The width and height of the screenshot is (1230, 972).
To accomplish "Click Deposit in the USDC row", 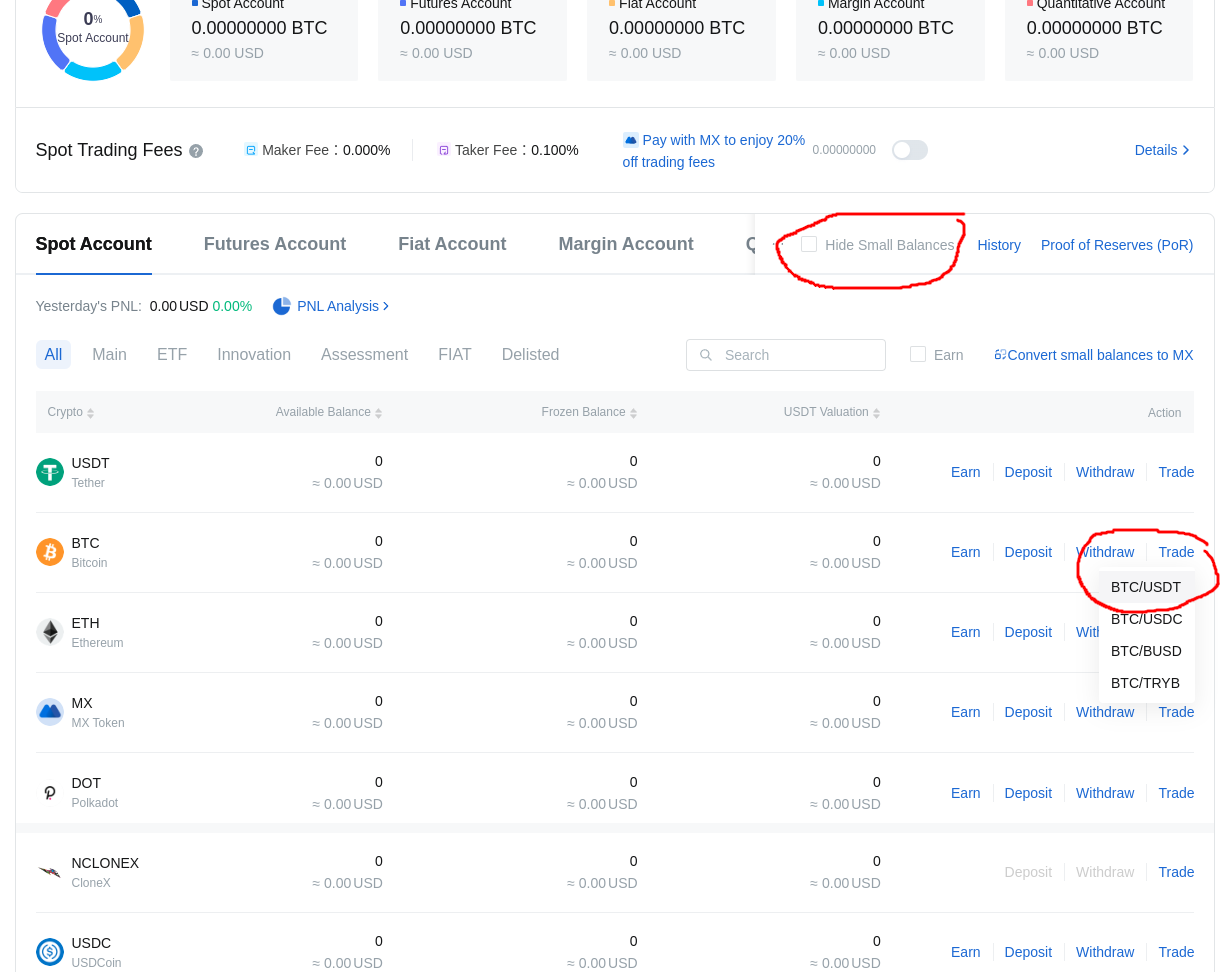I will coord(1028,952).
